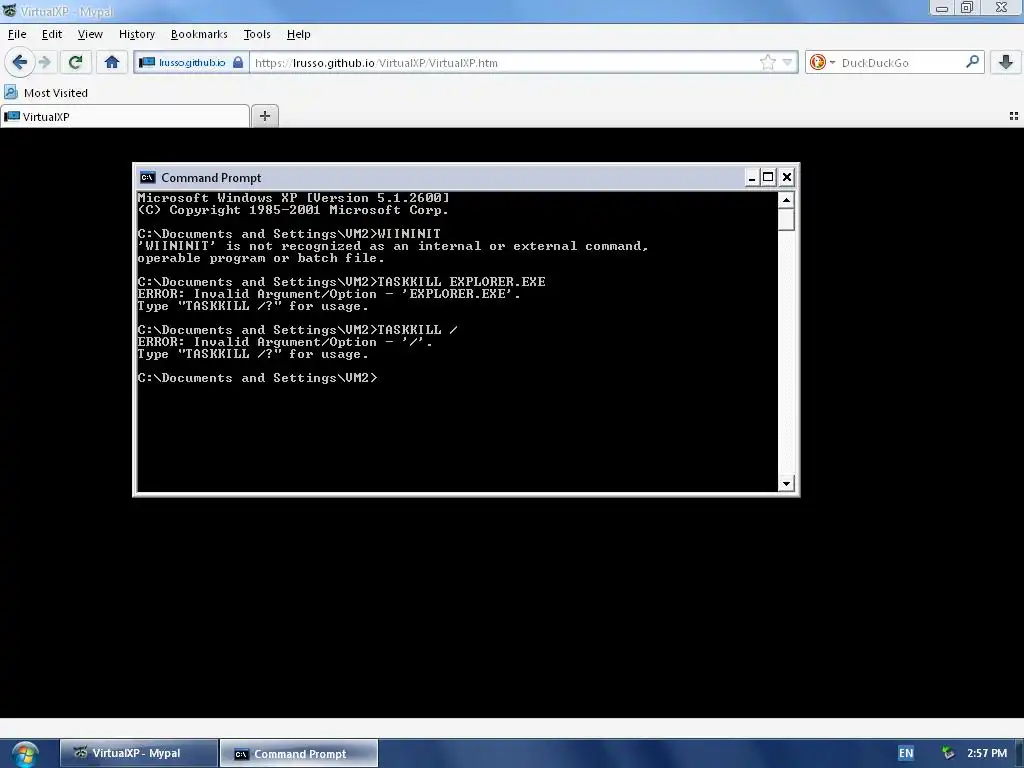Click the 'TASKKILL EXPLORER.EXE' command line
1024x768 pixels.
pyautogui.click(x=341, y=282)
